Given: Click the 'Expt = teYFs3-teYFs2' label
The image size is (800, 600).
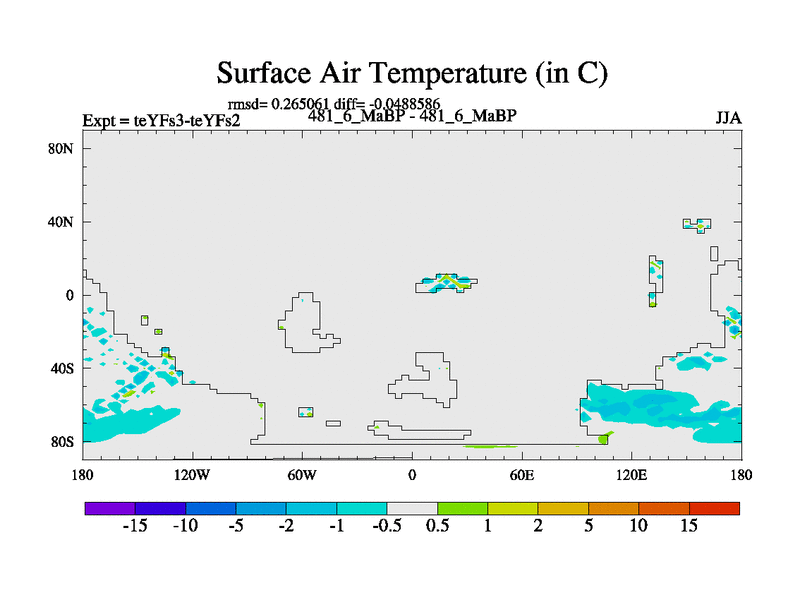Looking at the screenshot, I should (x=160, y=122).
